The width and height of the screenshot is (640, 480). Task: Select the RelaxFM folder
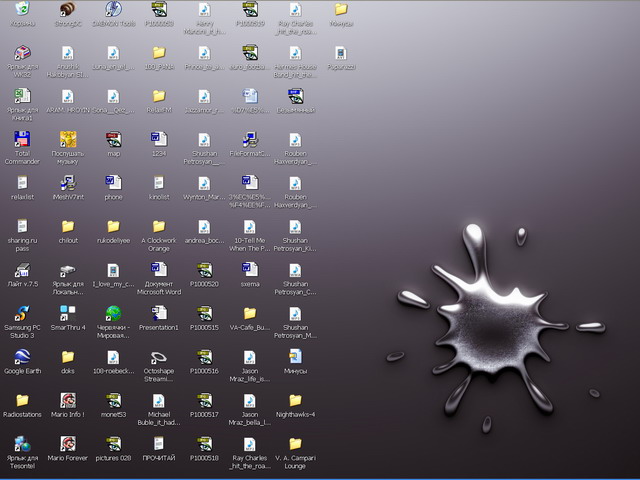coord(158,96)
